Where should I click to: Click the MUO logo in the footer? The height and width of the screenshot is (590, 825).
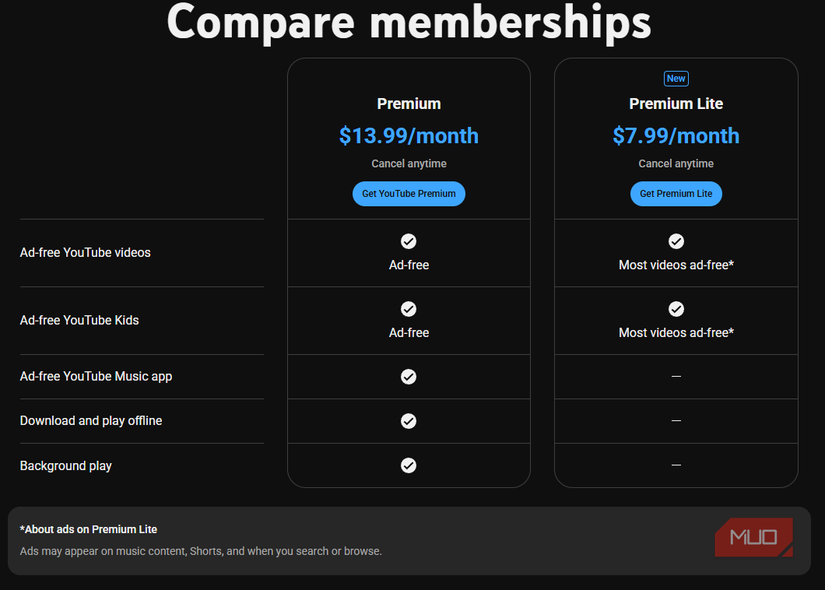click(x=753, y=537)
